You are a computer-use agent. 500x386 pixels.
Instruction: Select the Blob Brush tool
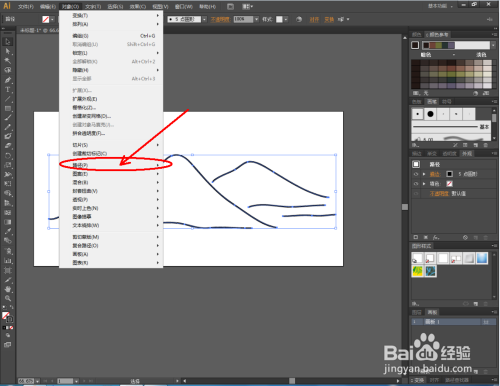pos(8,136)
